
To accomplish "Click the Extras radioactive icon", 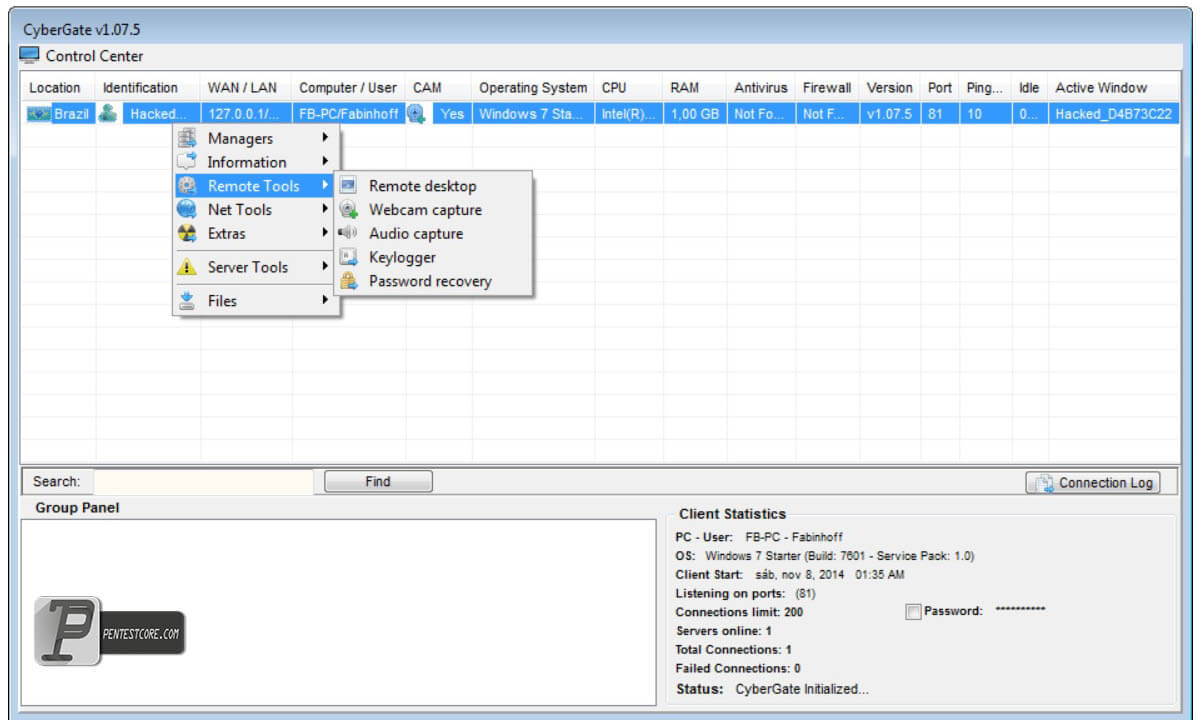I will [x=187, y=233].
